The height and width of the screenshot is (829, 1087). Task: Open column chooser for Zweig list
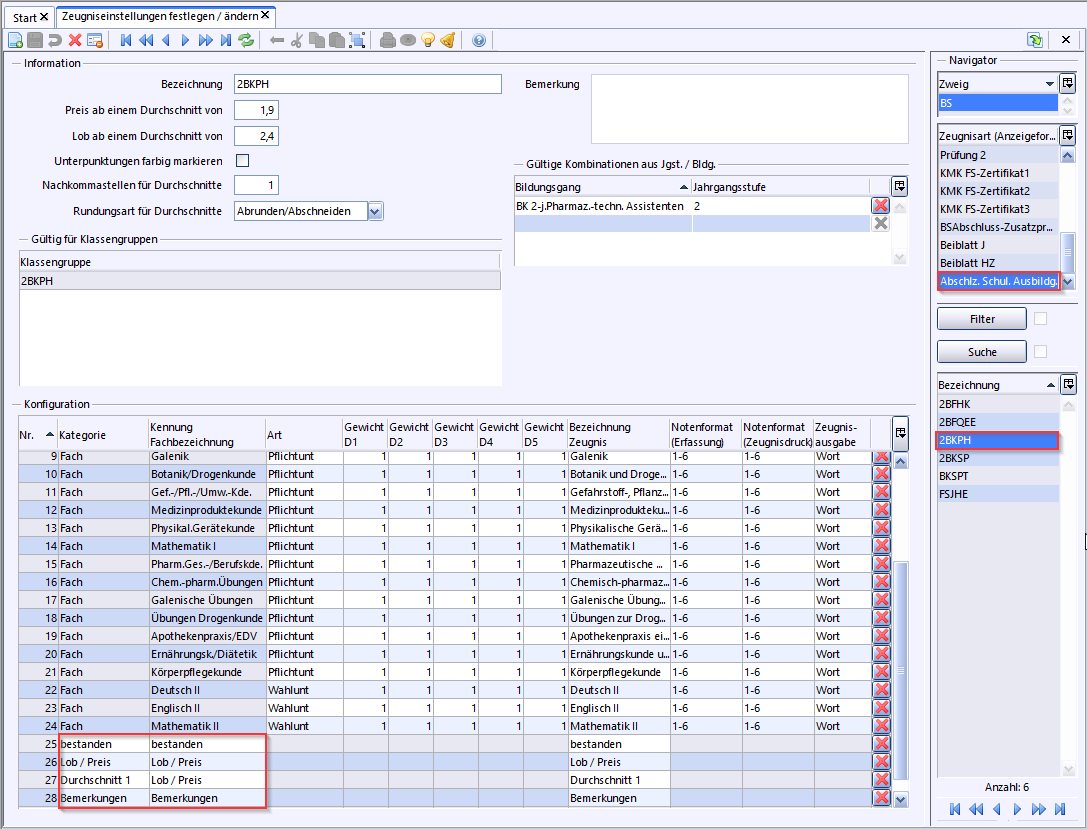[x=1068, y=82]
